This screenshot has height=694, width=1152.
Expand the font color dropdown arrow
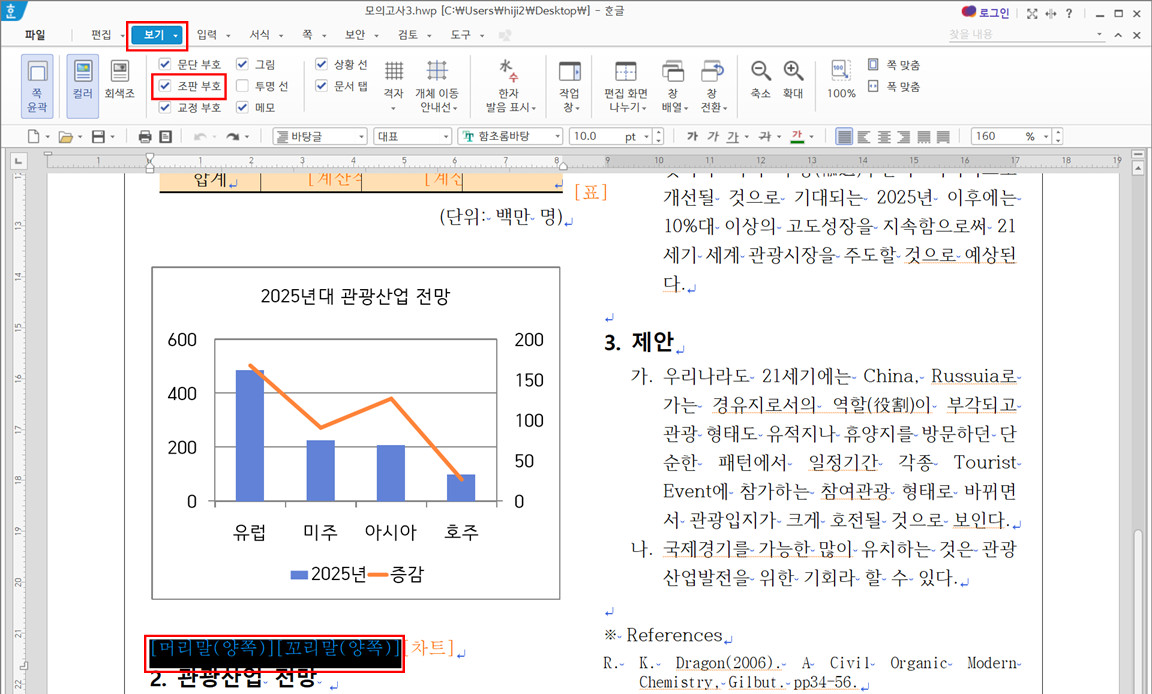pyautogui.click(x=812, y=137)
